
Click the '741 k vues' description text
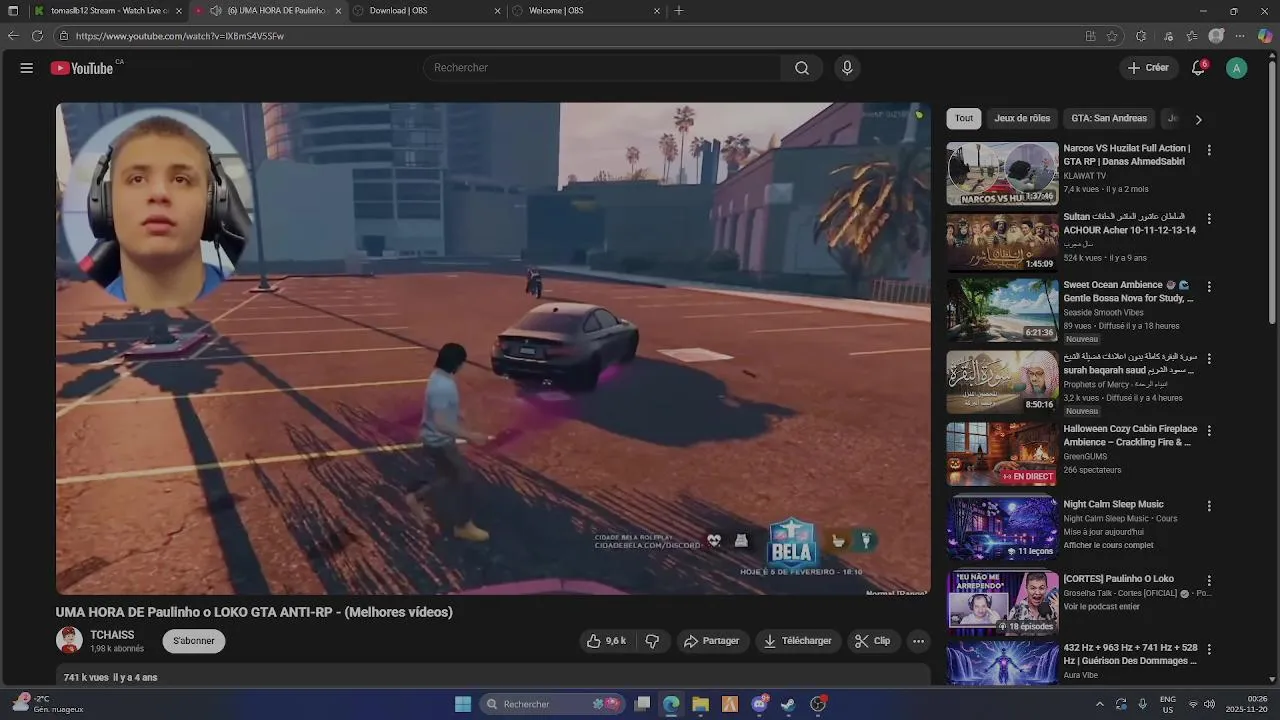pyautogui.click(x=110, y=677)
